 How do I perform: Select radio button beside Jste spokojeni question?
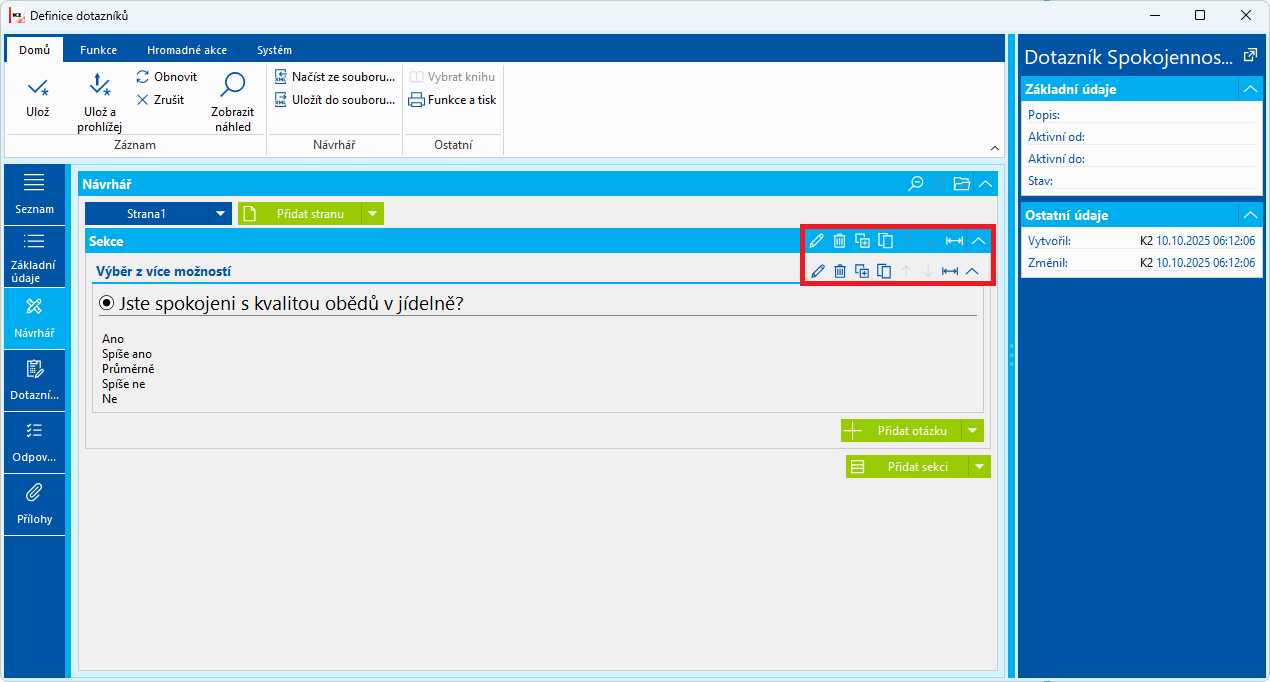click(x=107, y=303)
